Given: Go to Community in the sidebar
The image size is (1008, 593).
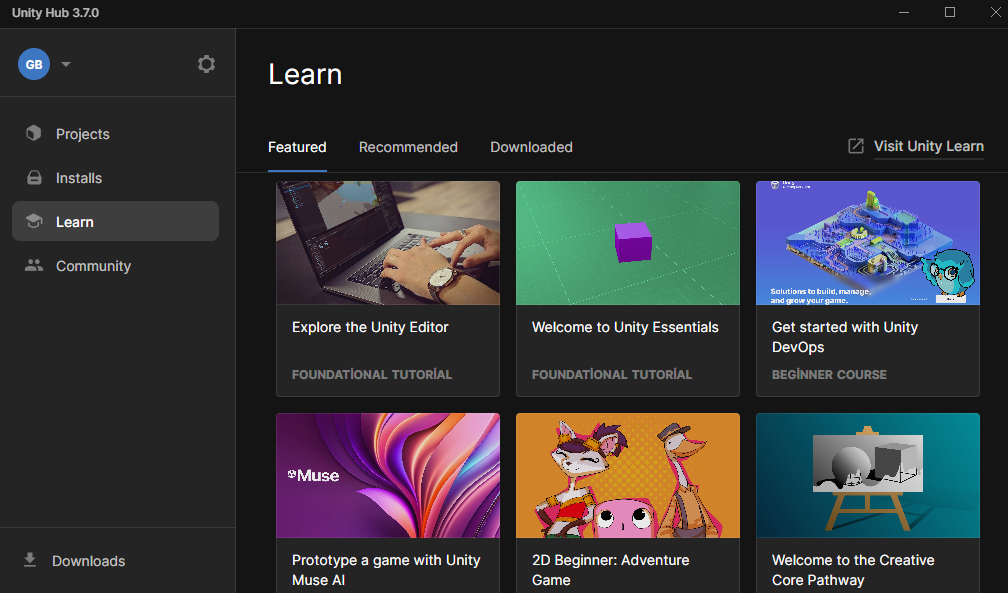Looking at the screenshot, I should [x=93, y=266].
